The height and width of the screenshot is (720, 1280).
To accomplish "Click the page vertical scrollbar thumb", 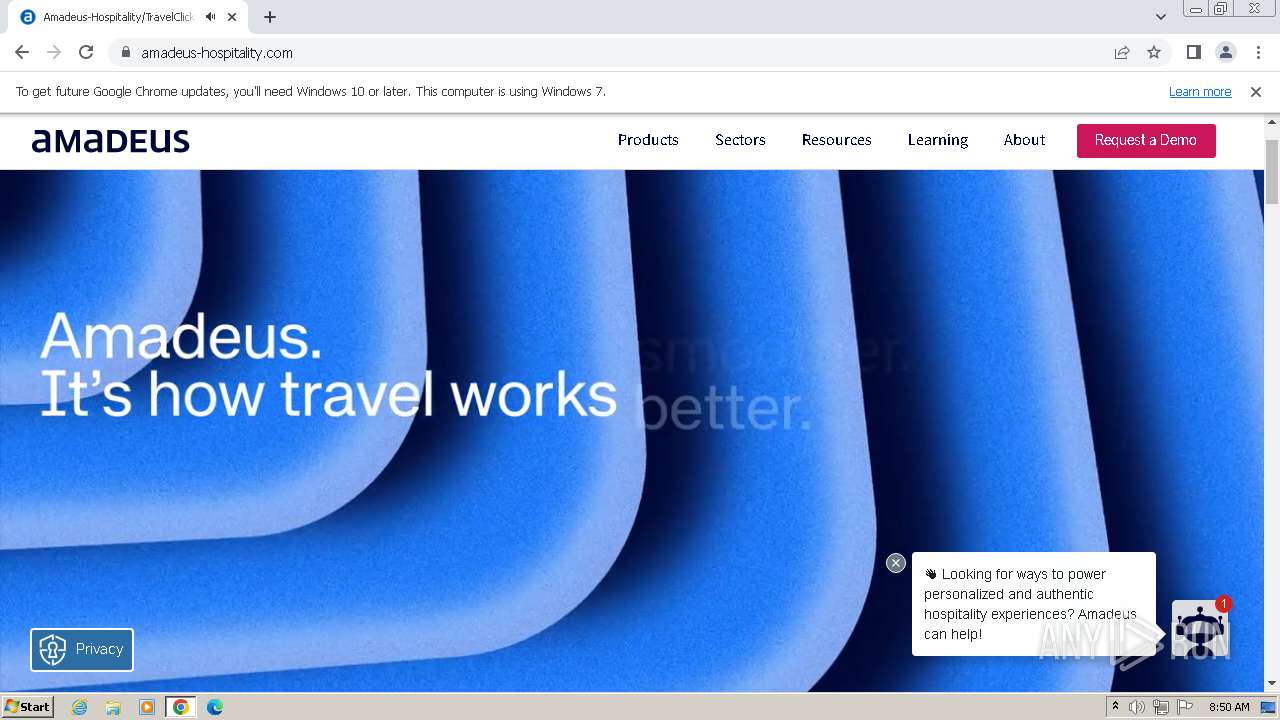I will pyautogui.click(x=1272, y=173).
